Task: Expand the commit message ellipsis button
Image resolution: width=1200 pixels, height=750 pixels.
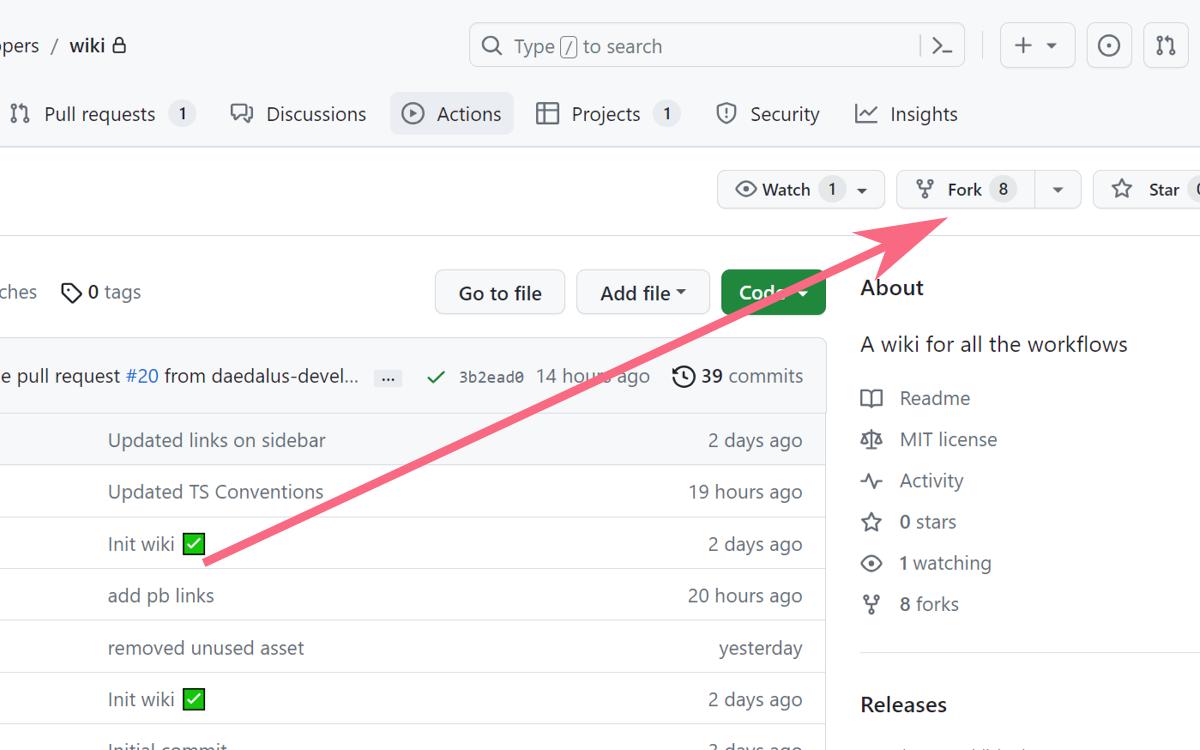Action: pyautogui.click(x=388, y=378)
